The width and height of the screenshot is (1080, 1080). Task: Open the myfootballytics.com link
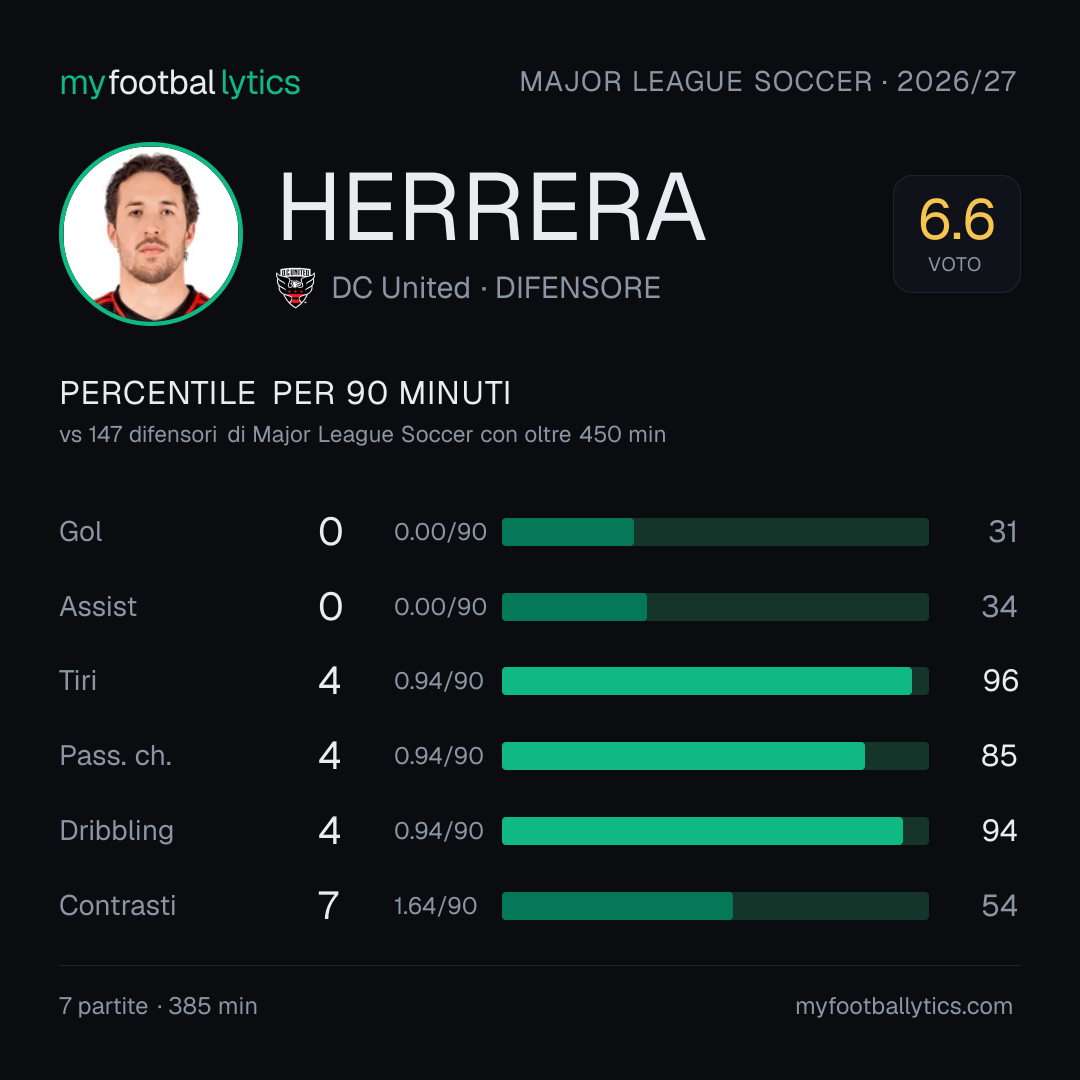[x=904, y=1006]
